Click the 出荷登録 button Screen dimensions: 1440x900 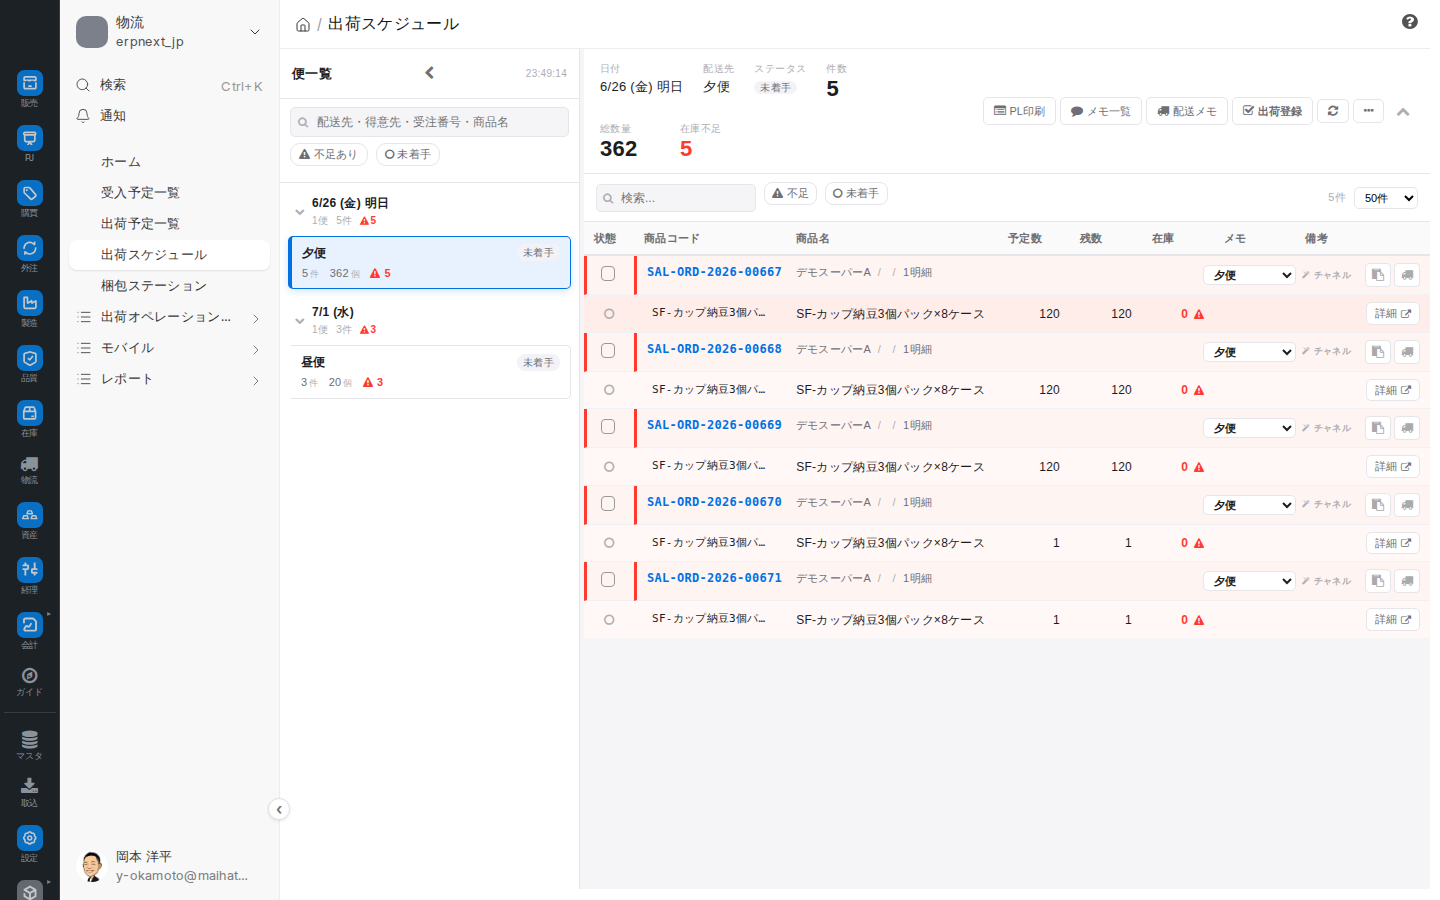1272,111
